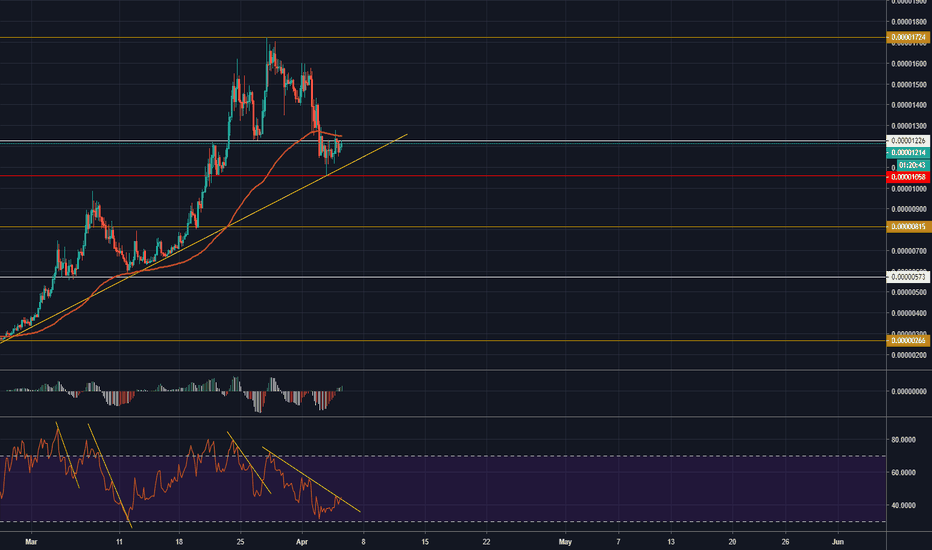
Task: Click the Mar date label
Action: 32,542
